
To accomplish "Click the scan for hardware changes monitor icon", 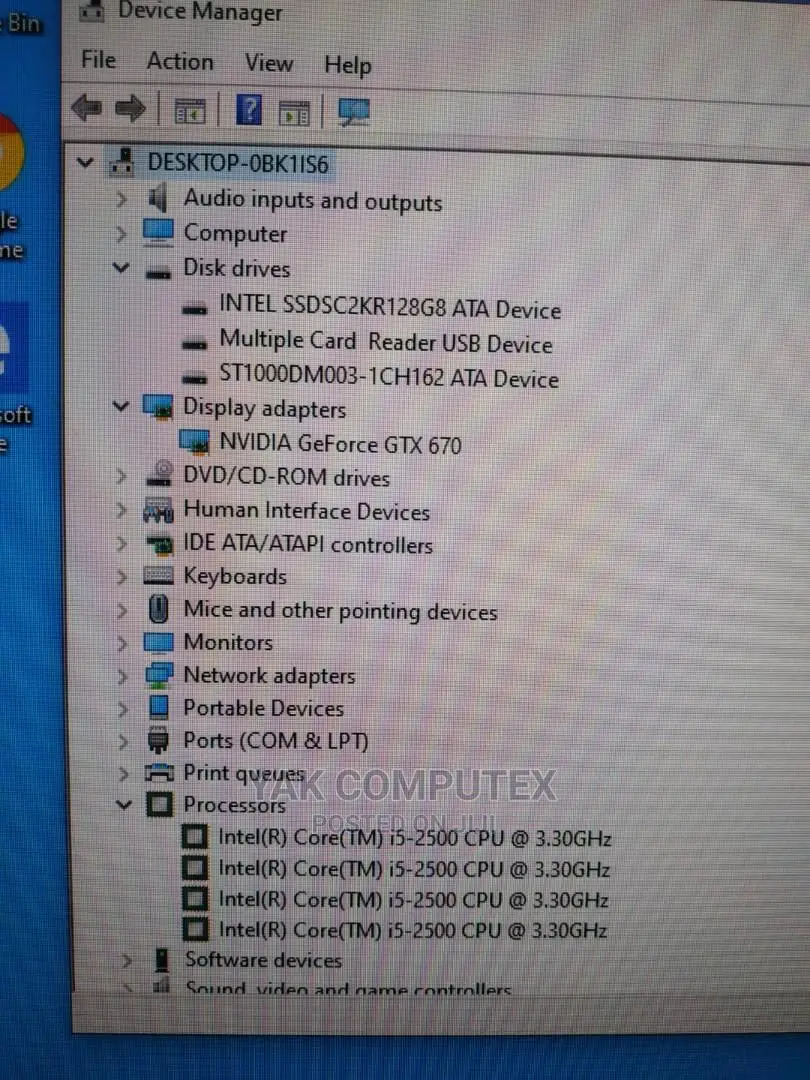I will coord(353,112).
